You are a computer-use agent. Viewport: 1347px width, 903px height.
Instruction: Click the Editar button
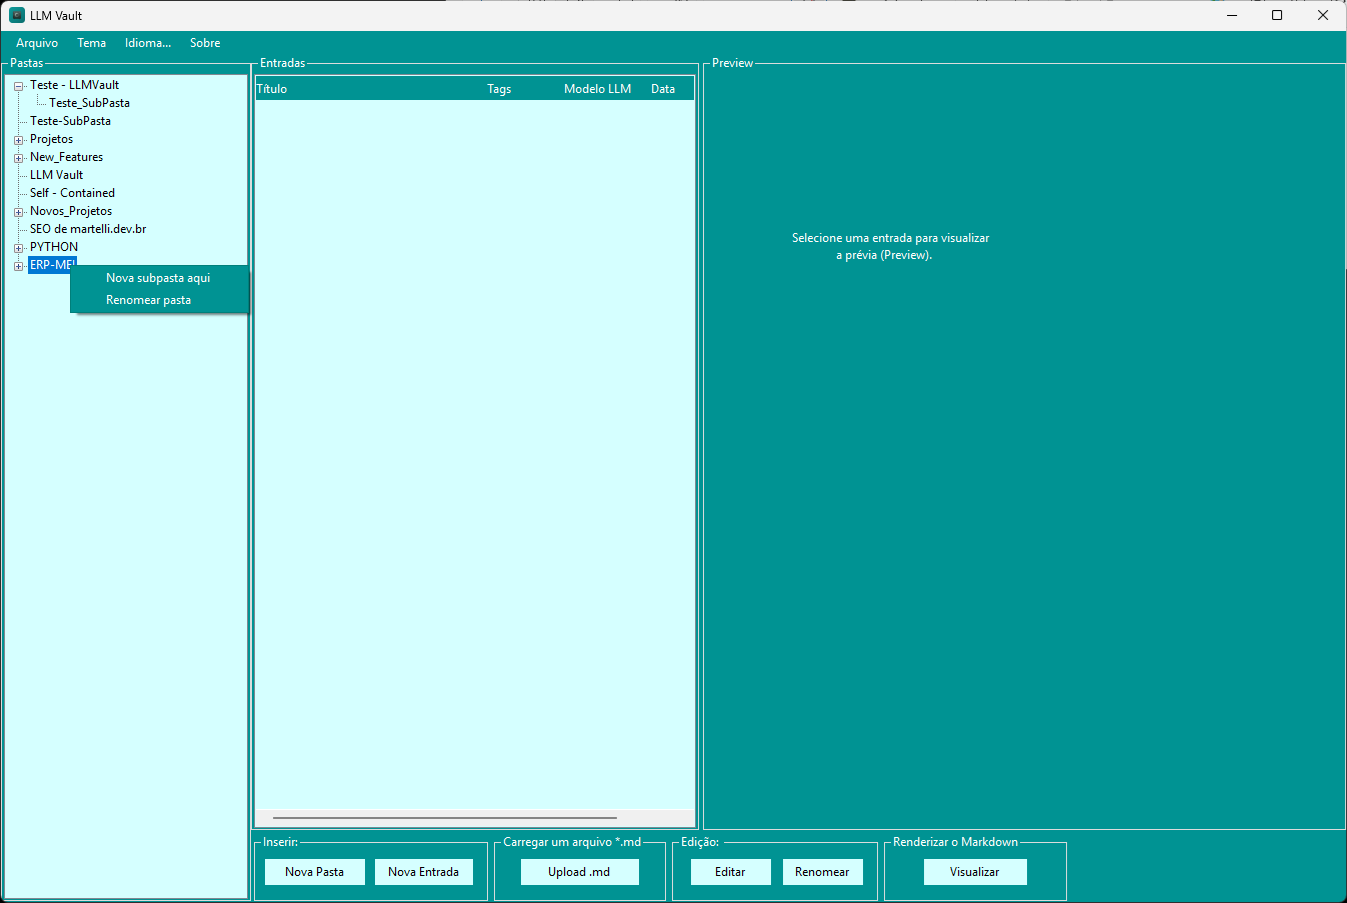730,872
